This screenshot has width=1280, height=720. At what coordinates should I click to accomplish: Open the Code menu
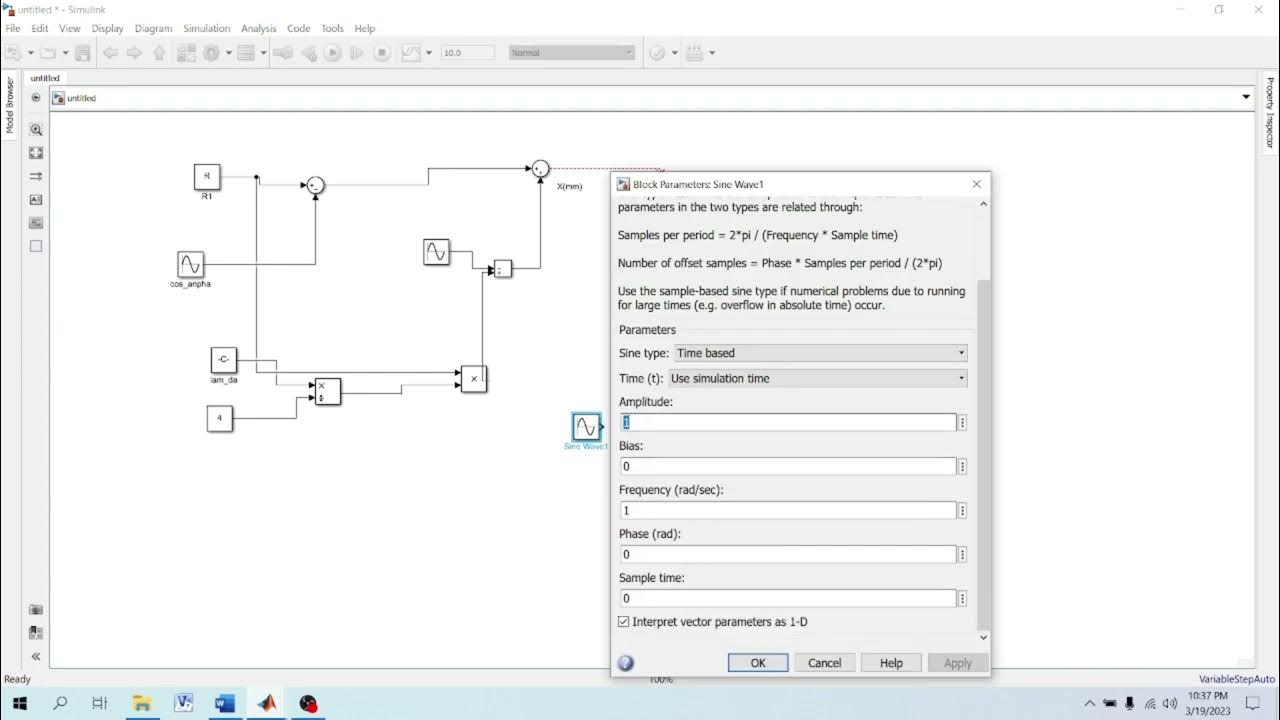(x=298, y=29)
